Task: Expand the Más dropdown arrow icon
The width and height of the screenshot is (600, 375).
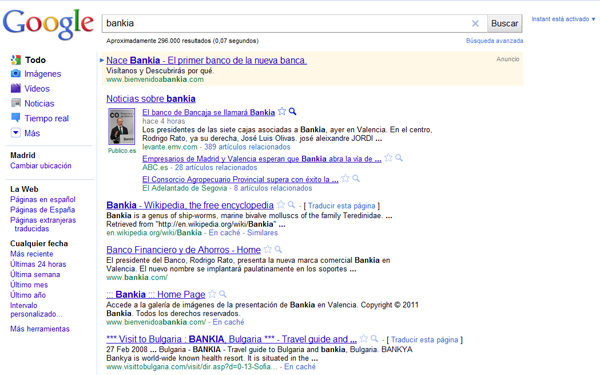Action: pyautogui.click(x=16, y=133)
